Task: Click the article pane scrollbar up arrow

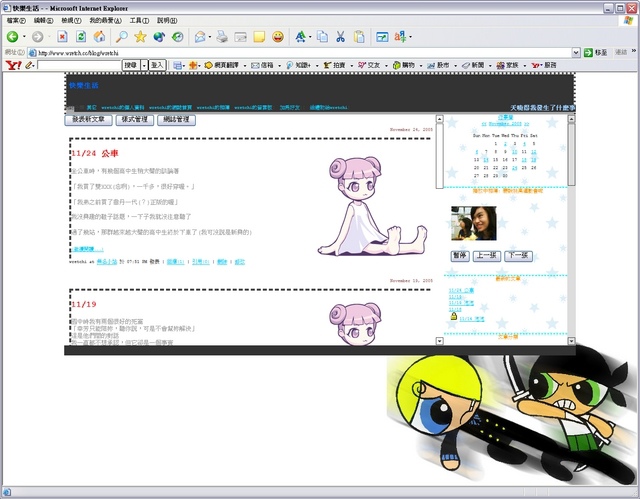Action: tap(440, 119)
